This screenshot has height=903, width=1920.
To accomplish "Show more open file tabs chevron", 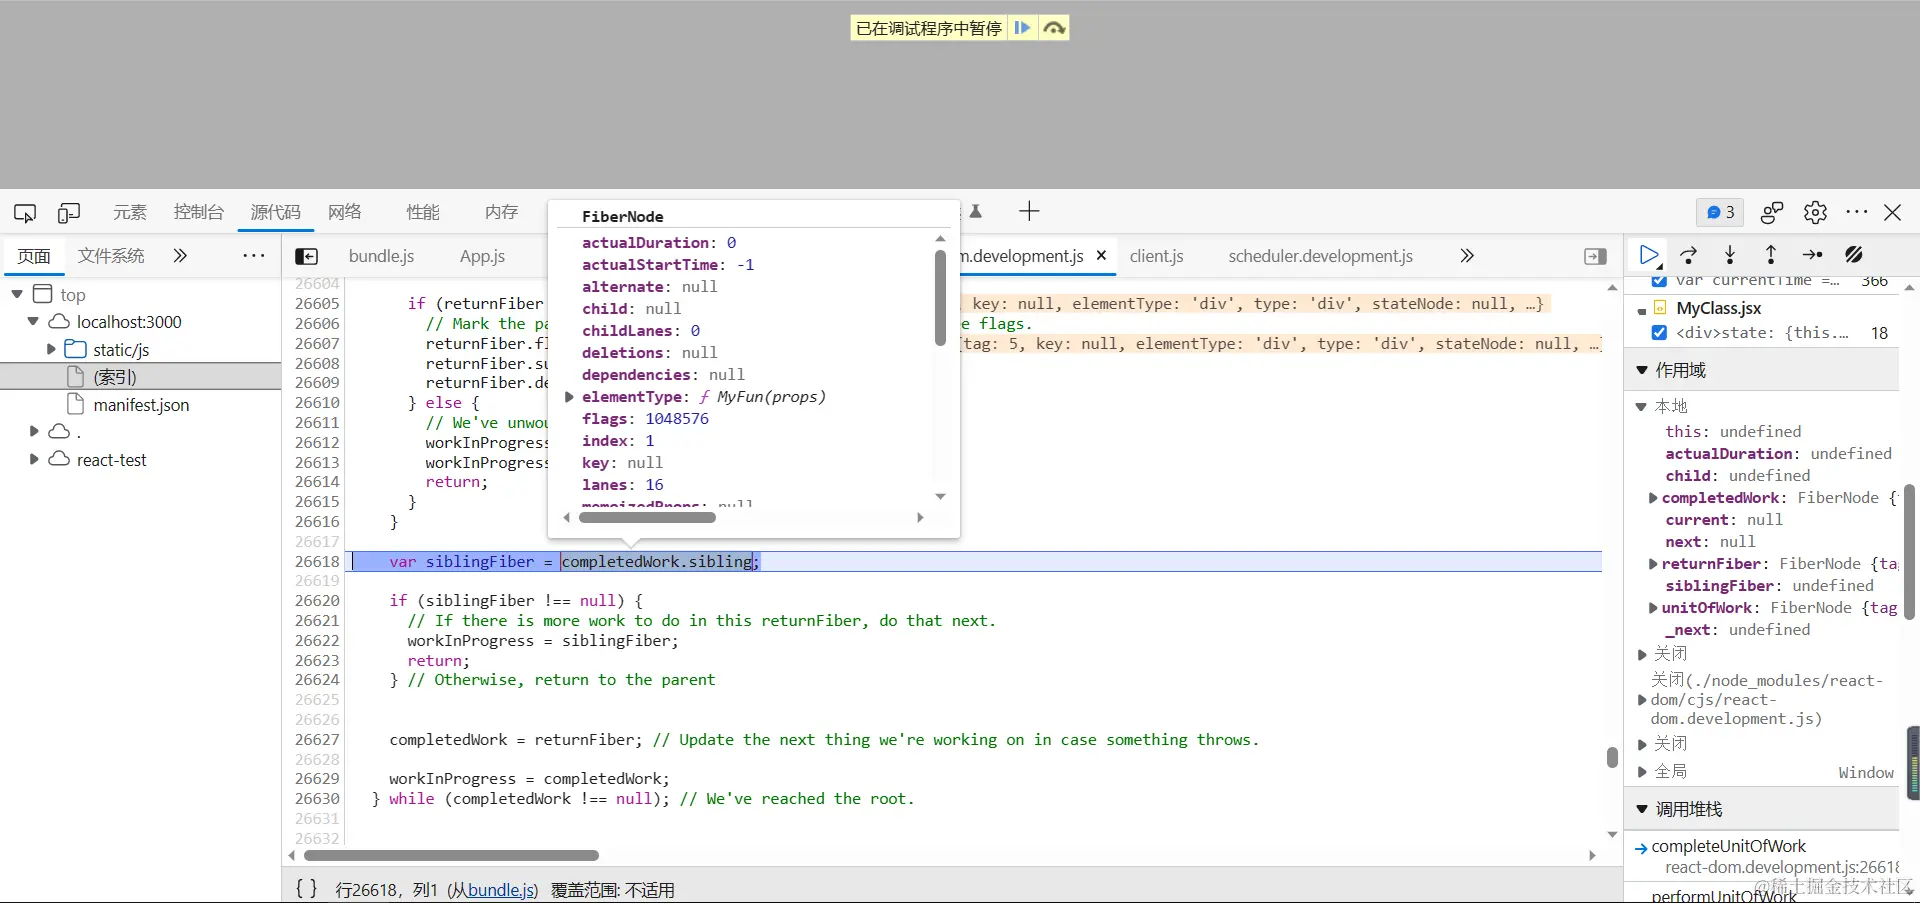I will (x=1467, y=256).
